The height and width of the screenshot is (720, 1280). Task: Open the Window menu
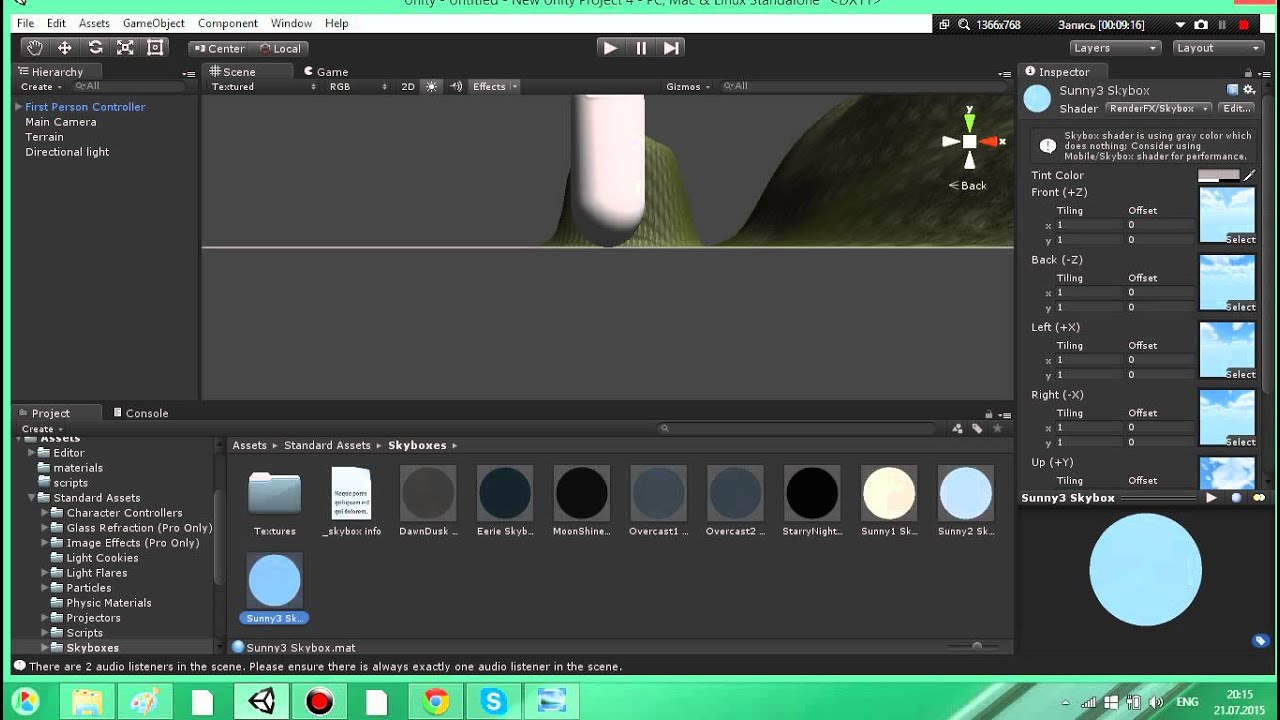point(291,23)
